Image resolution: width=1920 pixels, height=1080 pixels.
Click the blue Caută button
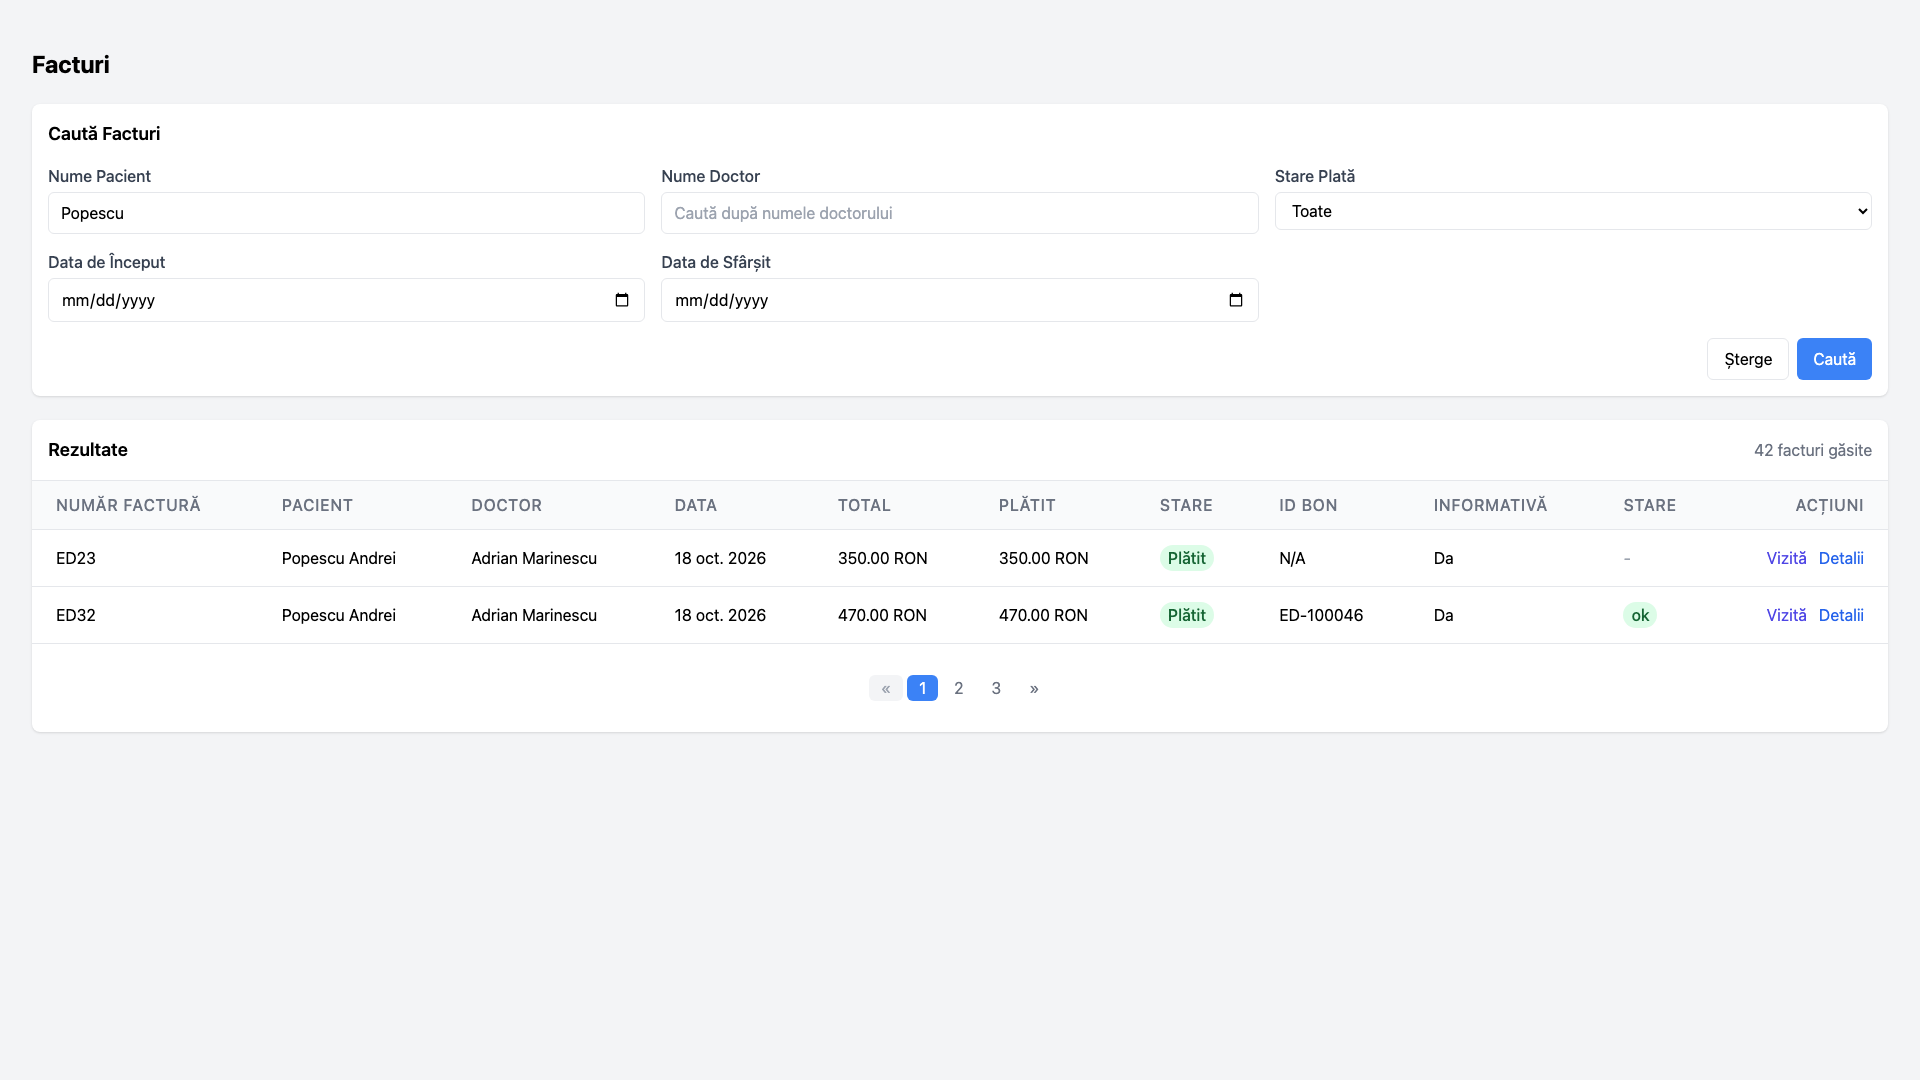(x=1834, y=359)
